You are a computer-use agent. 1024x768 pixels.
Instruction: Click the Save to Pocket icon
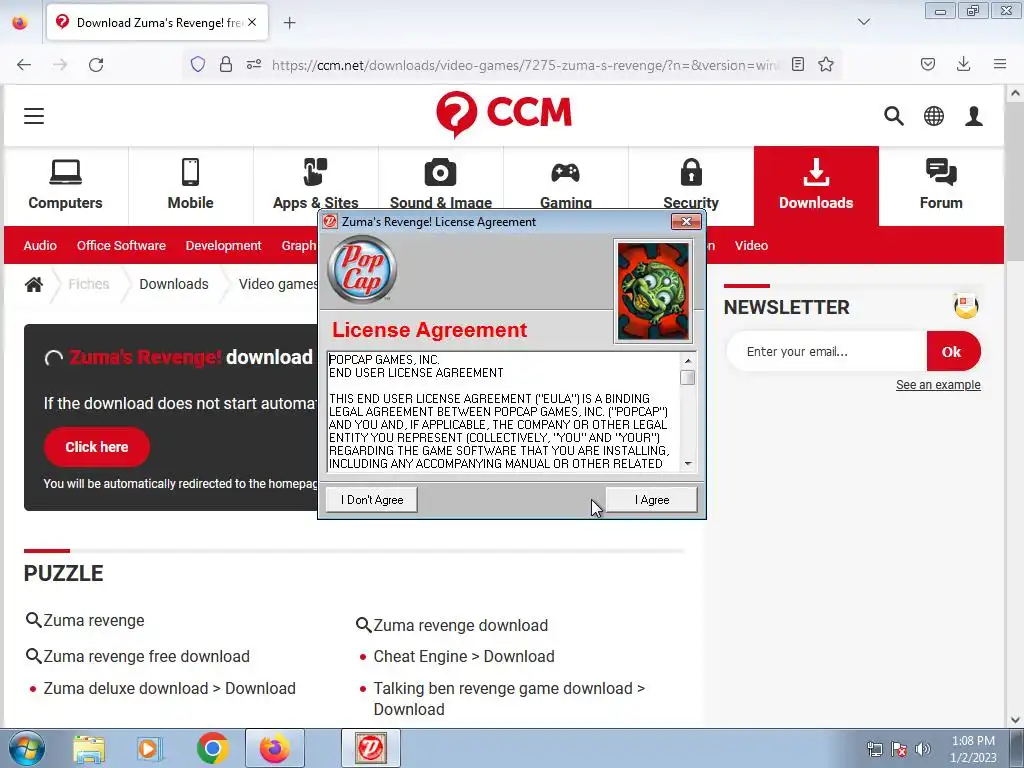(928, 64)
